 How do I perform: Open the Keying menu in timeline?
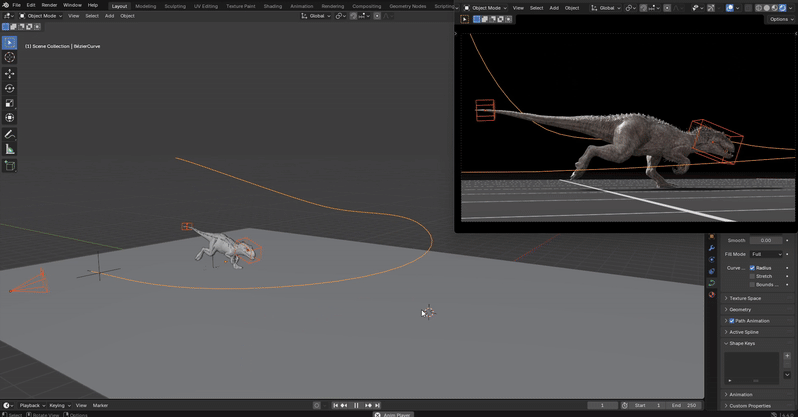60,405
